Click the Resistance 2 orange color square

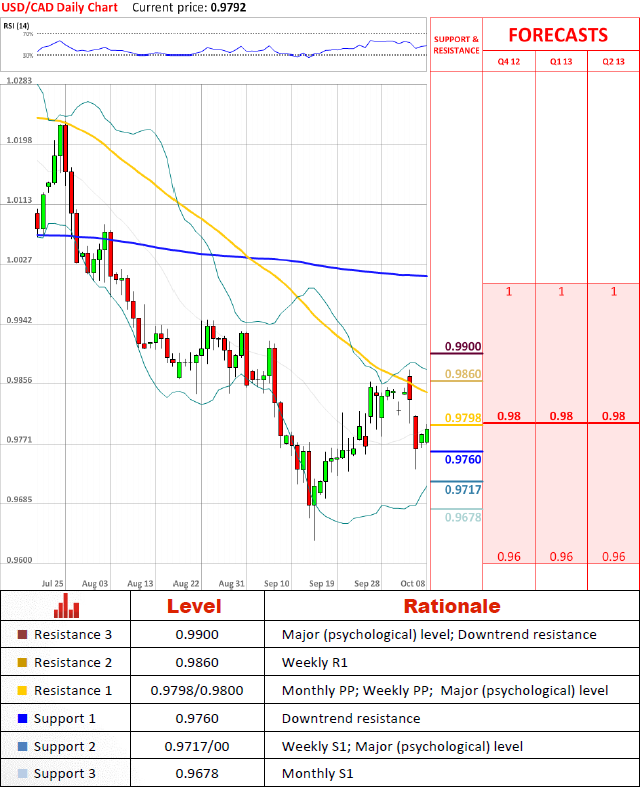click(23, 662)
